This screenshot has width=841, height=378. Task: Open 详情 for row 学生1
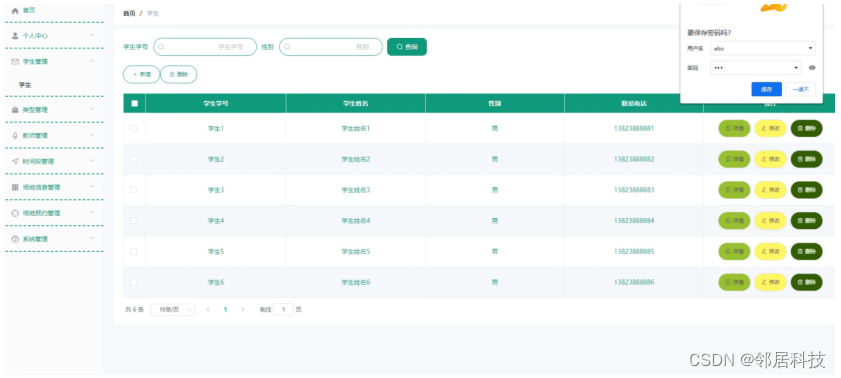coord(734,129)
